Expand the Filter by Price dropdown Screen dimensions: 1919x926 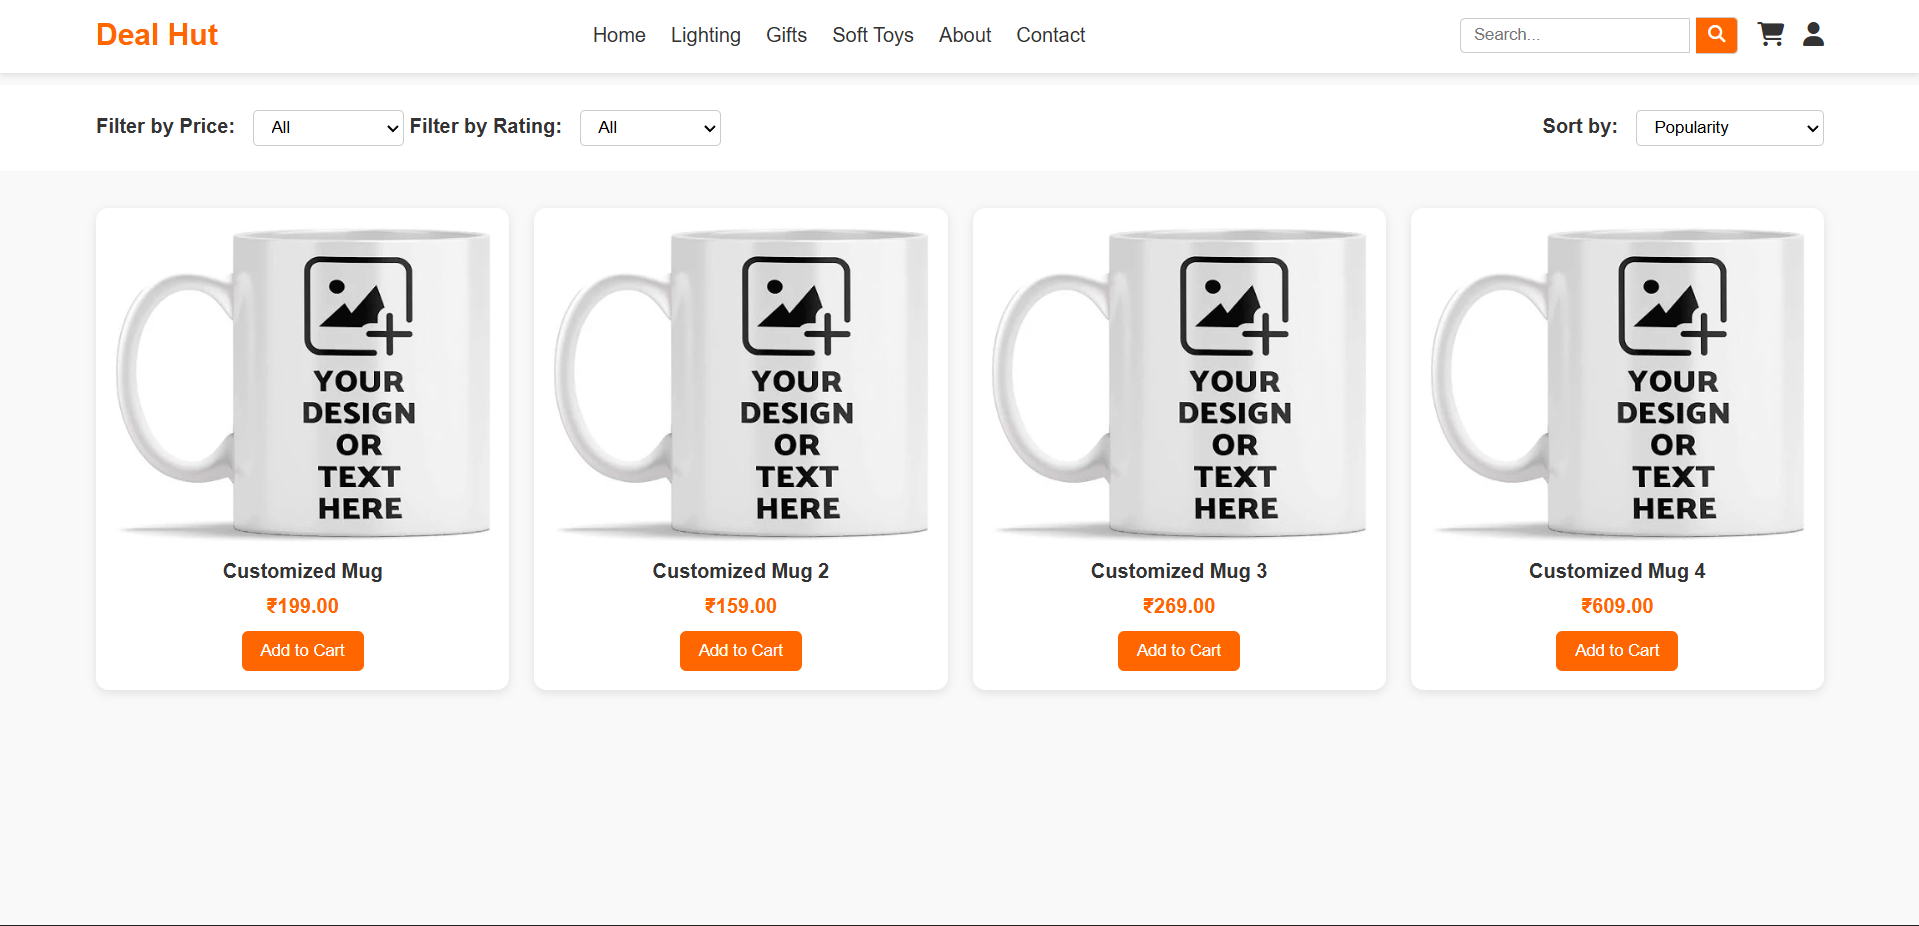pos(328,128)
